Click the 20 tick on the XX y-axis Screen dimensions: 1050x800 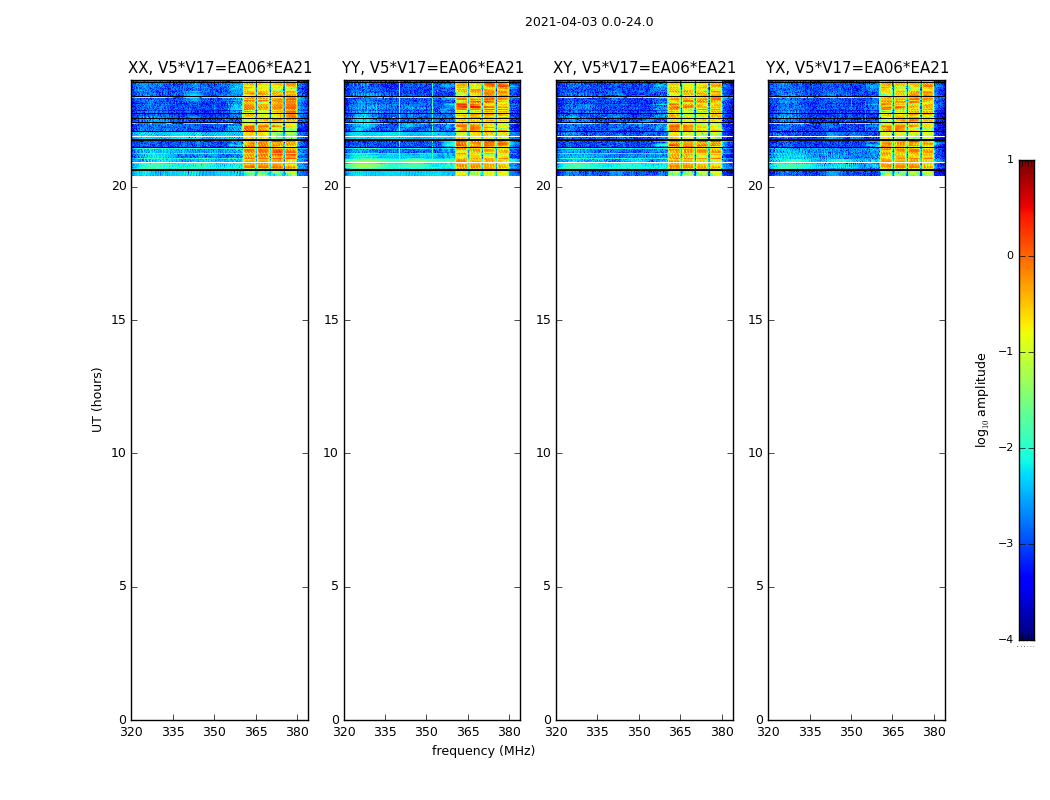click(x=119, y=186)
